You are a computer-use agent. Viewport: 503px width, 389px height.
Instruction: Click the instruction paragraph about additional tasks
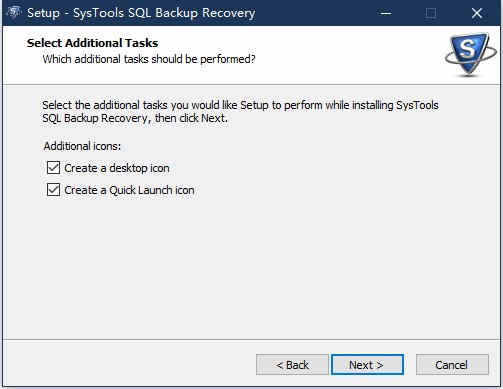[x=240, y=112]
